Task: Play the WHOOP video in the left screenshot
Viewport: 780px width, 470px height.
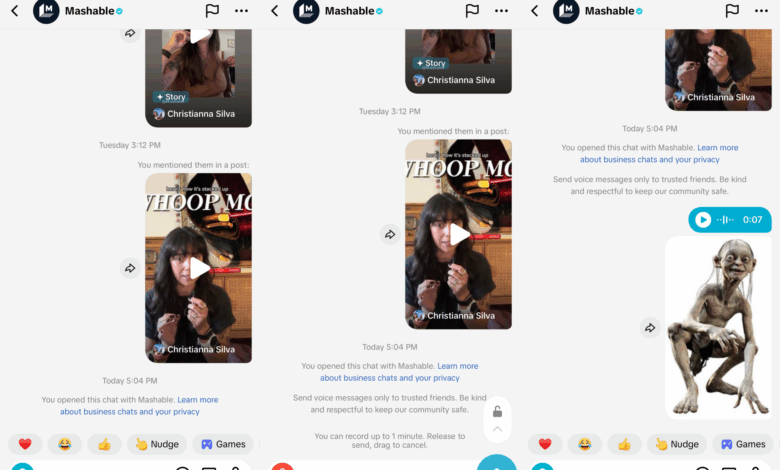Action: [199, 268]
